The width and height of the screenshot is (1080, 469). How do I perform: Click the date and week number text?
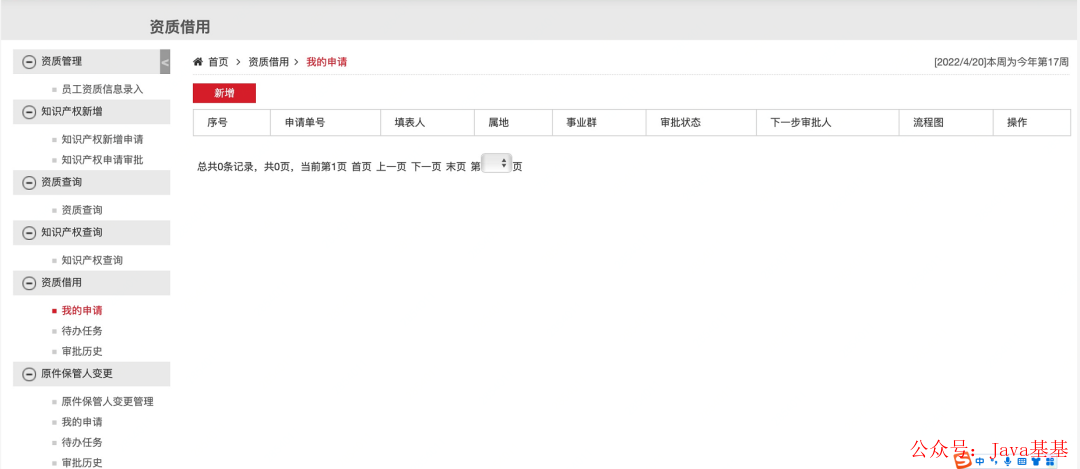coord(1001,62)
